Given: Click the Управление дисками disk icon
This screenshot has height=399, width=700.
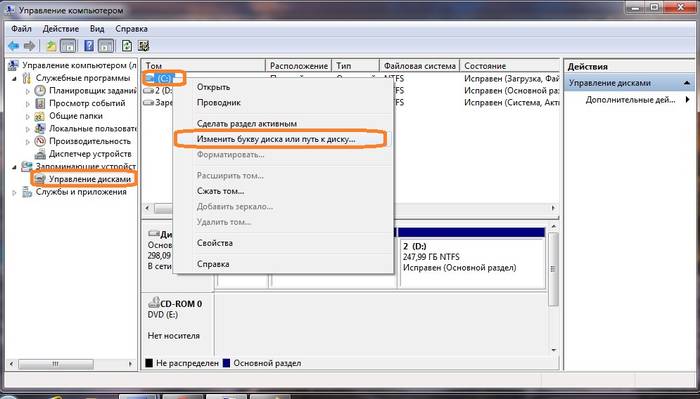Looking at the screenshot, I should (x=40, y=179).
